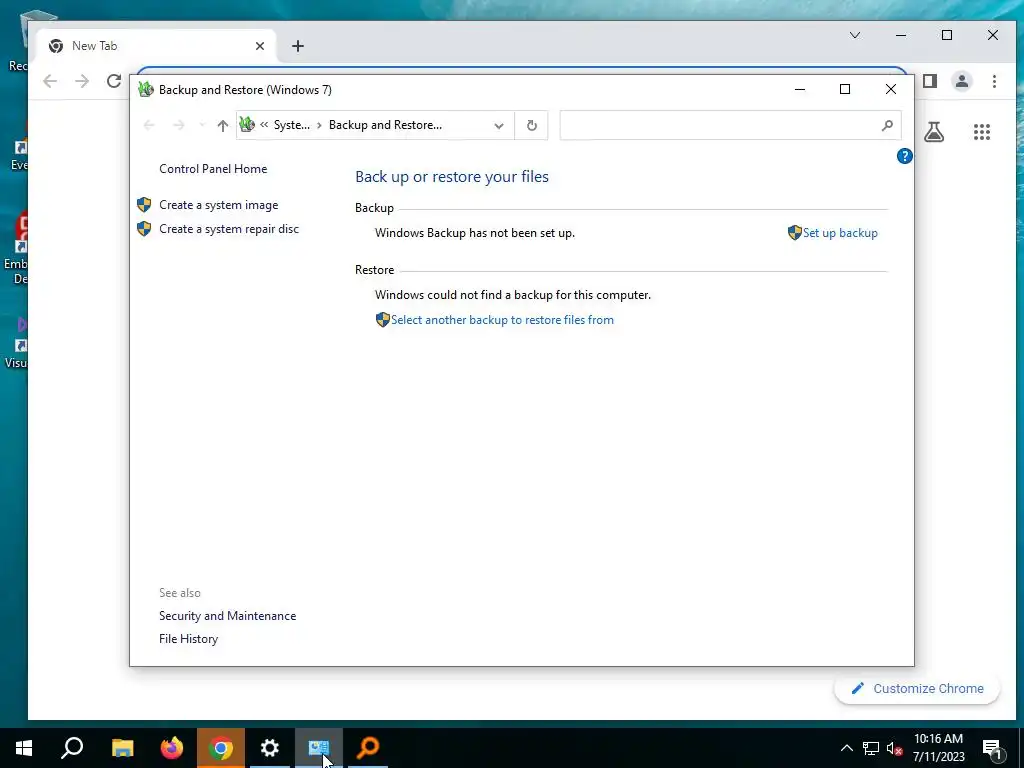This screenshot has width=1024, height=768.
Task: Open Security and Maintenance link
Action: coord(227,616)
